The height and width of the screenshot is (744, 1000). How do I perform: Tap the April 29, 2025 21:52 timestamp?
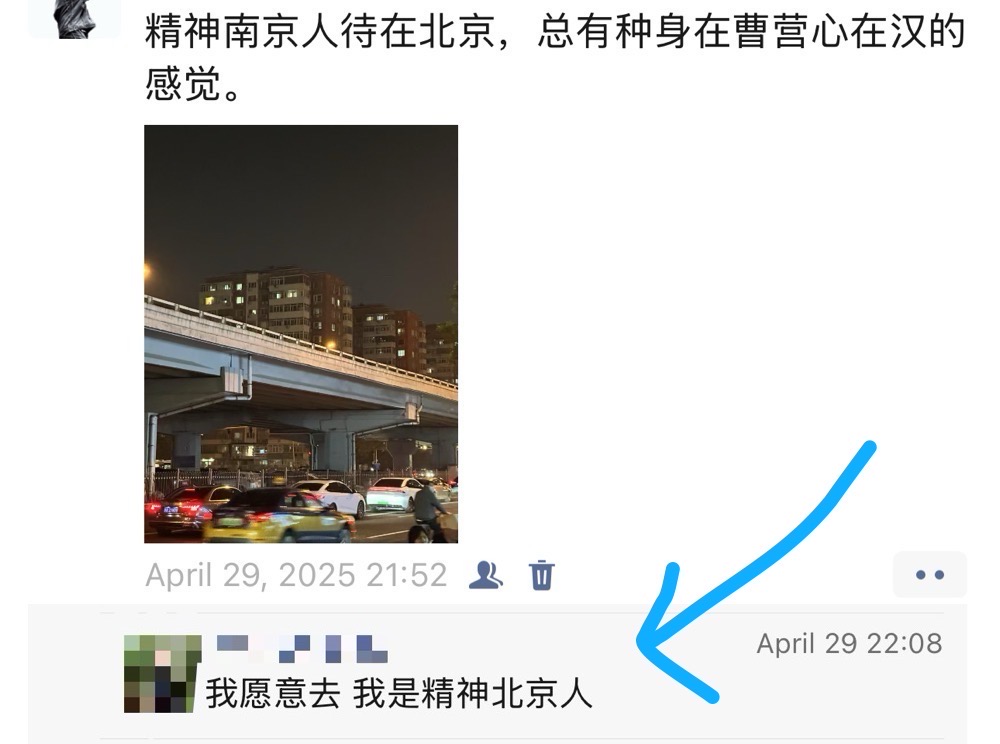296,575
